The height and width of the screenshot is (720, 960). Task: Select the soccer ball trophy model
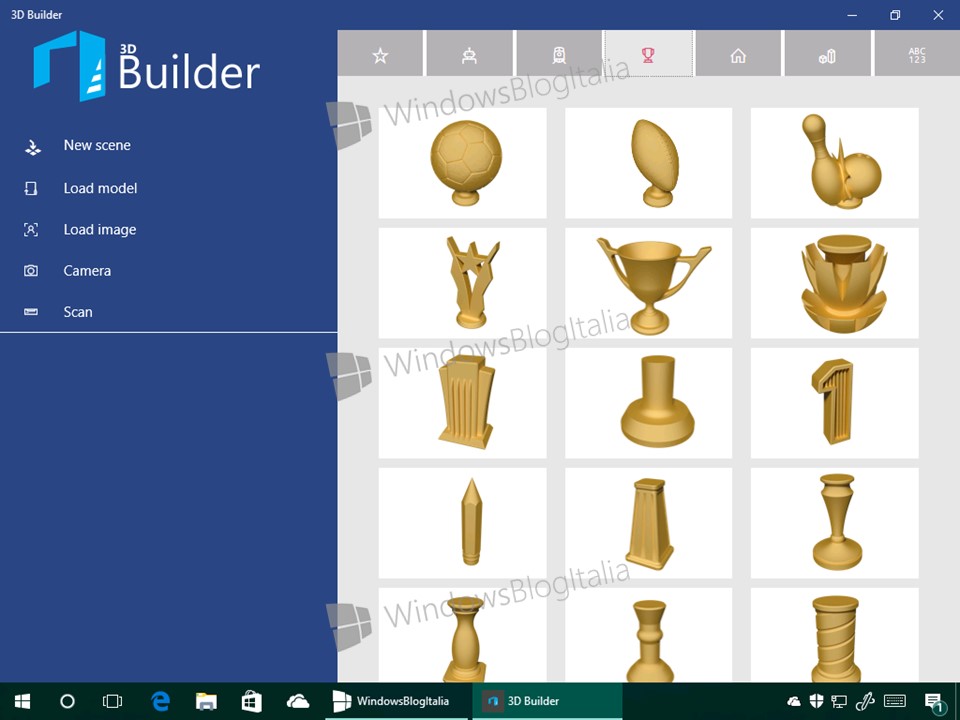click(x=462, y=163)
